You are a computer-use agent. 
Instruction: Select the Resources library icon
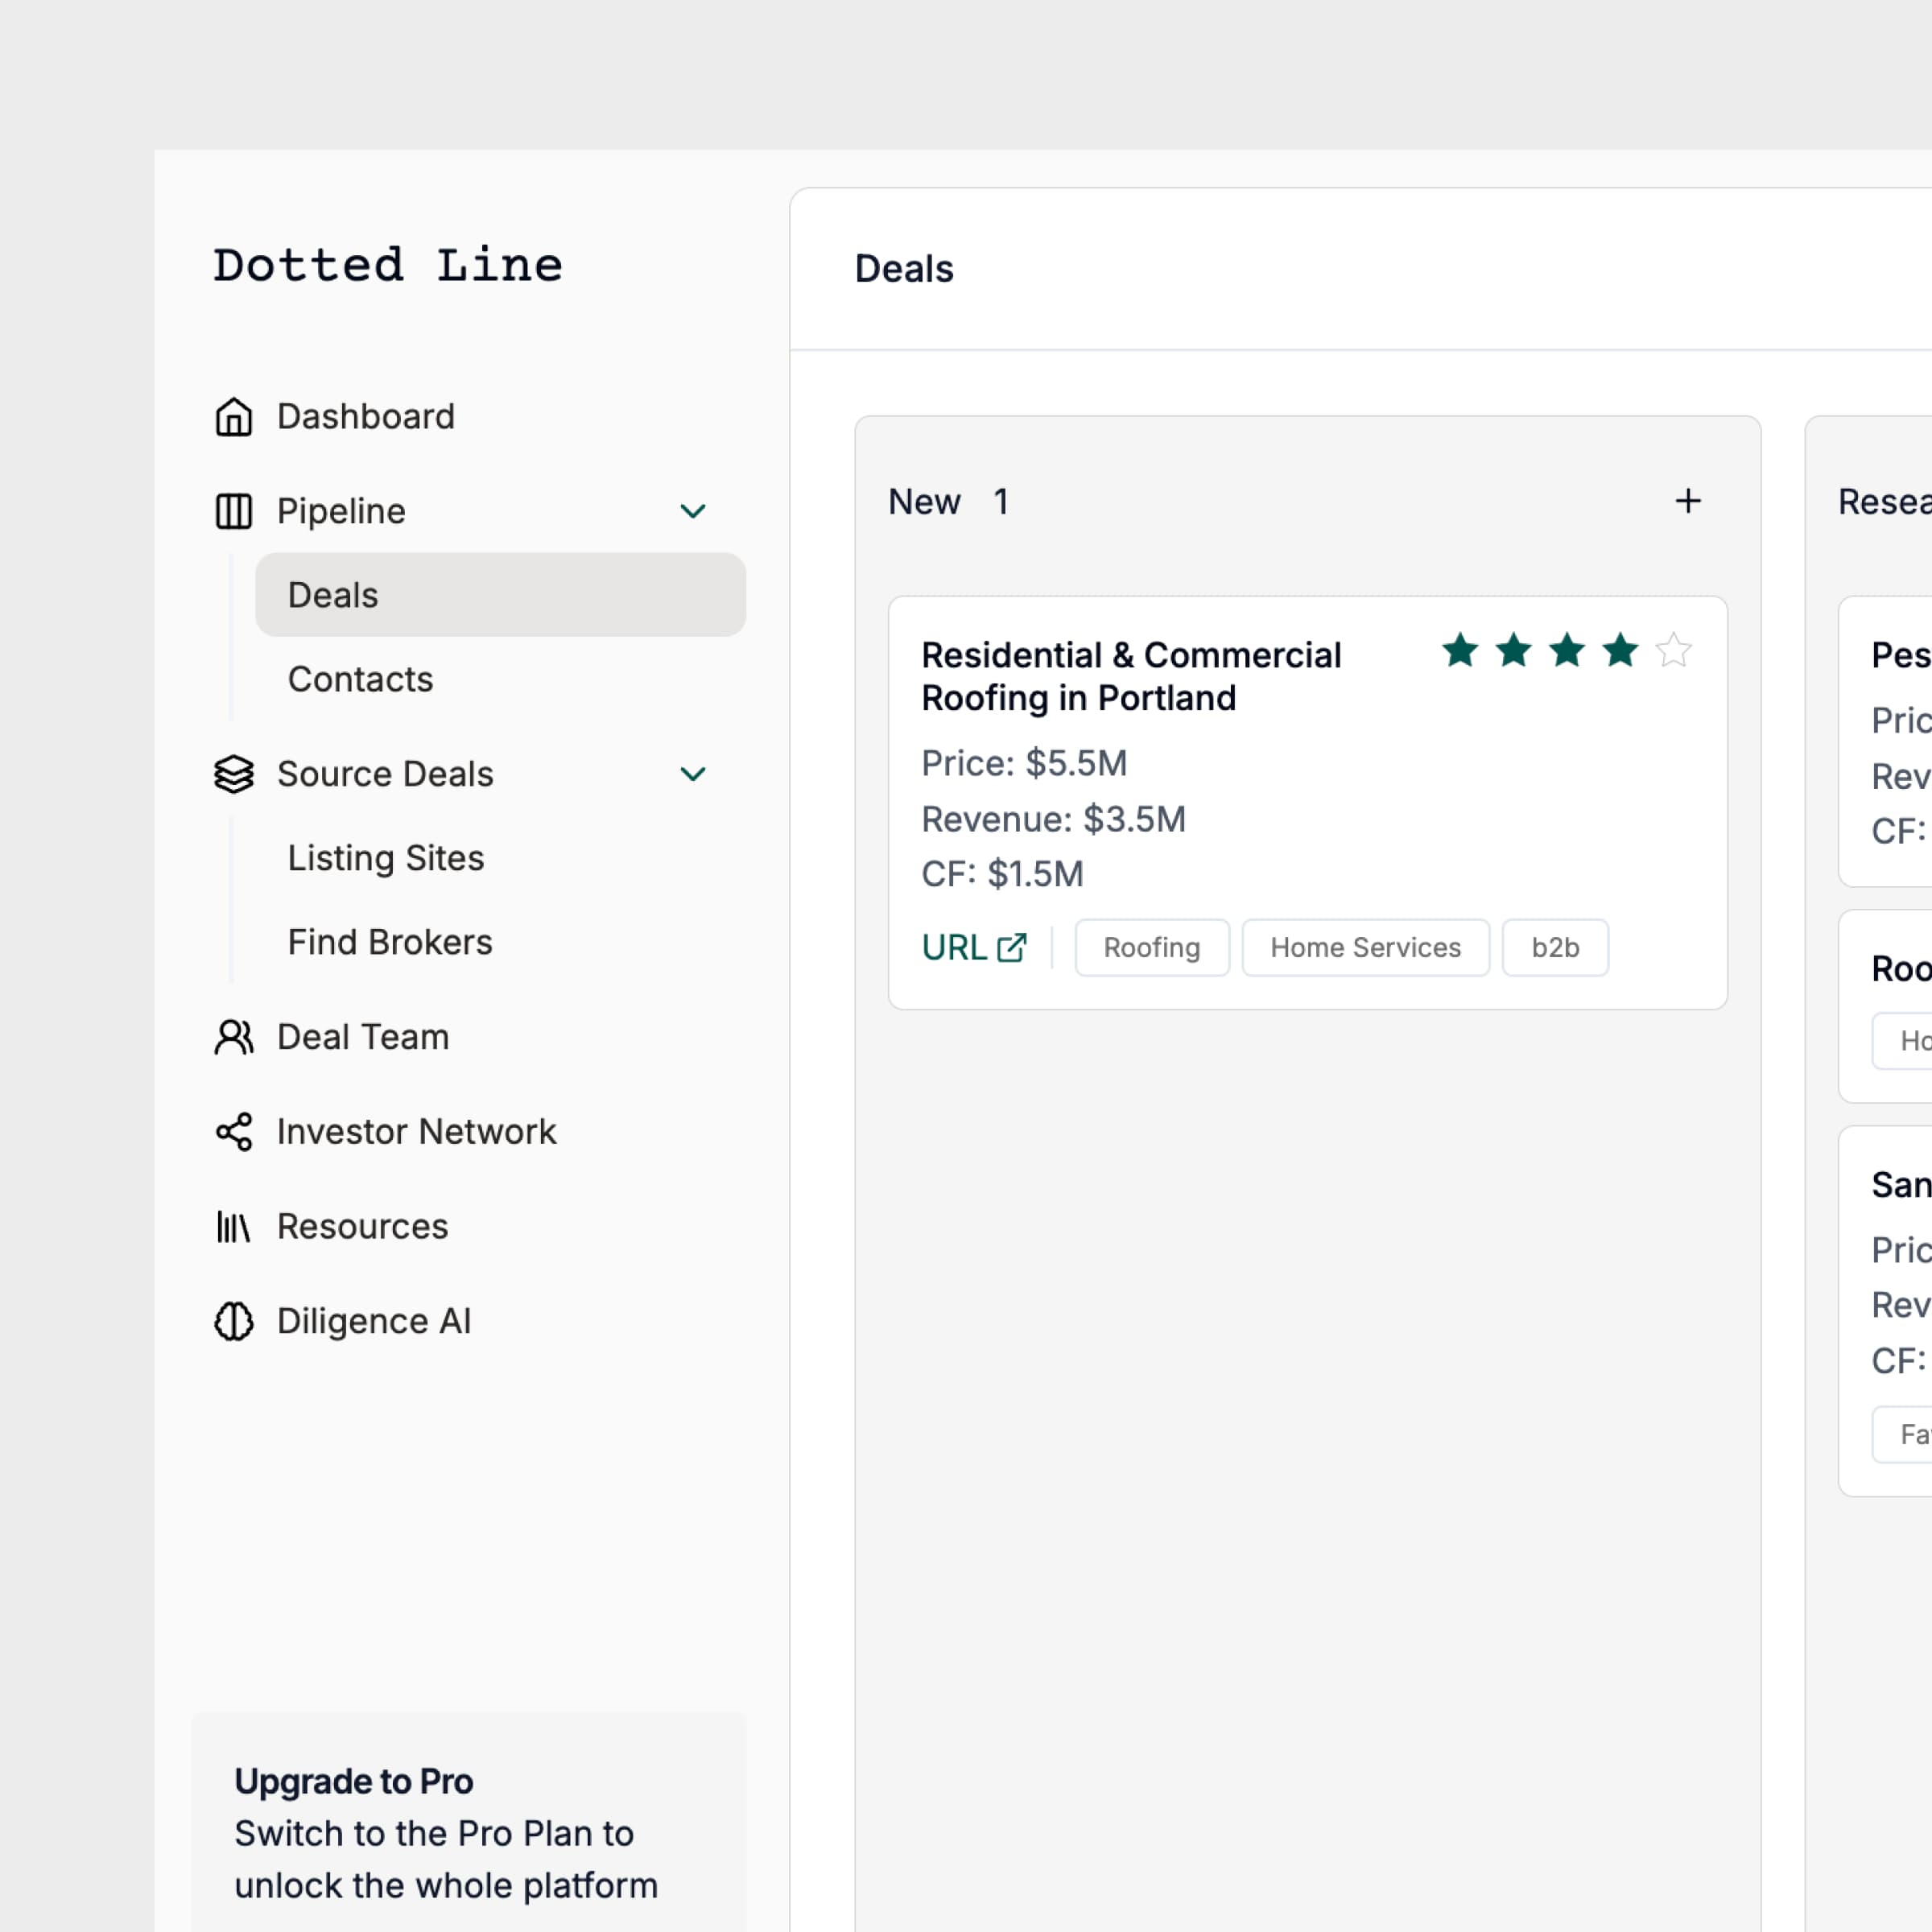tap(233, 1226)
